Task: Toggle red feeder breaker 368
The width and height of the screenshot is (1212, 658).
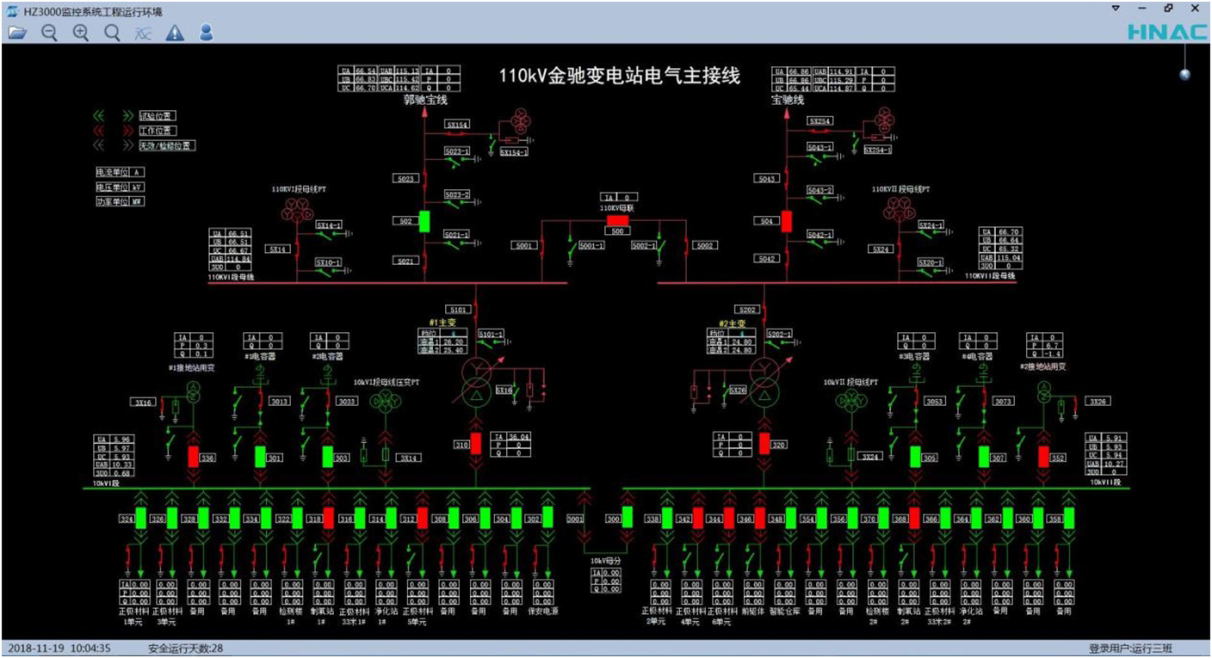Action: (914, 518)
